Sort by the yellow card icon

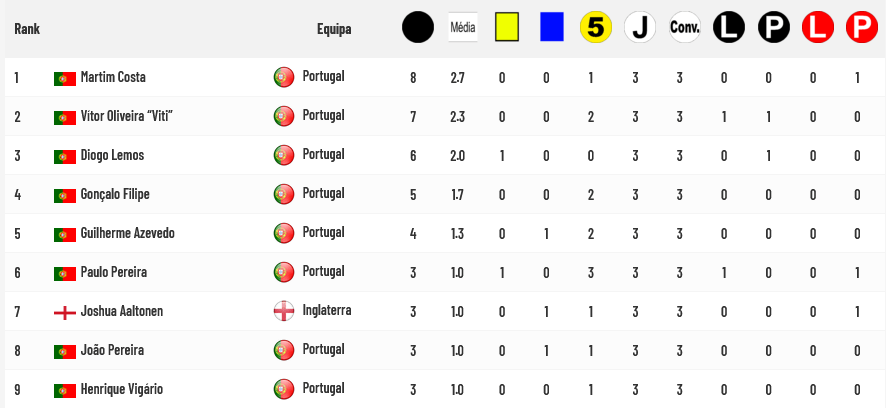click(507, 27)
